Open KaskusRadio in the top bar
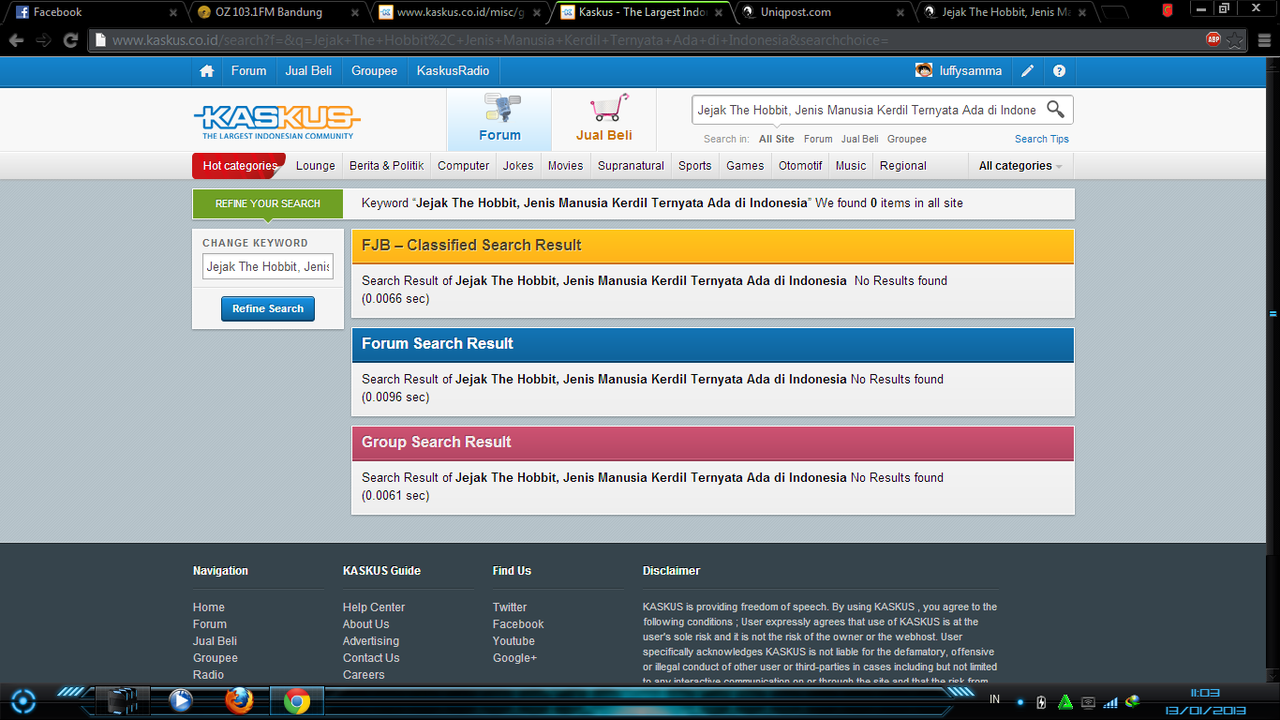This screenshot has width=1280, height=720. [453, 71]
